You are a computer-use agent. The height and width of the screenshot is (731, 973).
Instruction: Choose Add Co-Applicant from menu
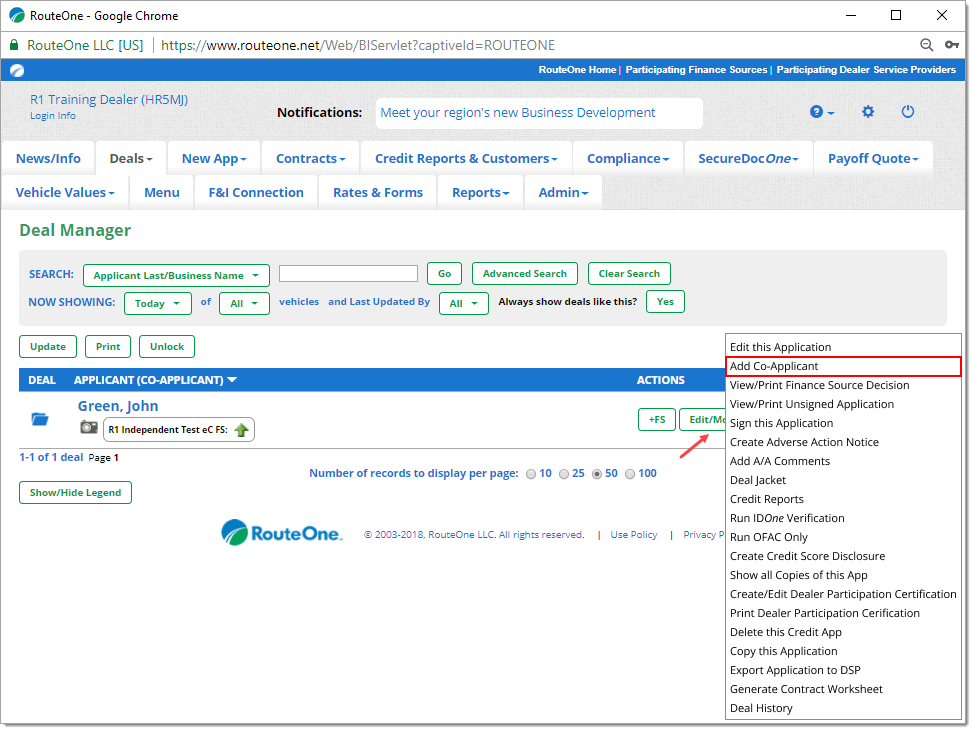pyautogui.click(x=843, y=366)
